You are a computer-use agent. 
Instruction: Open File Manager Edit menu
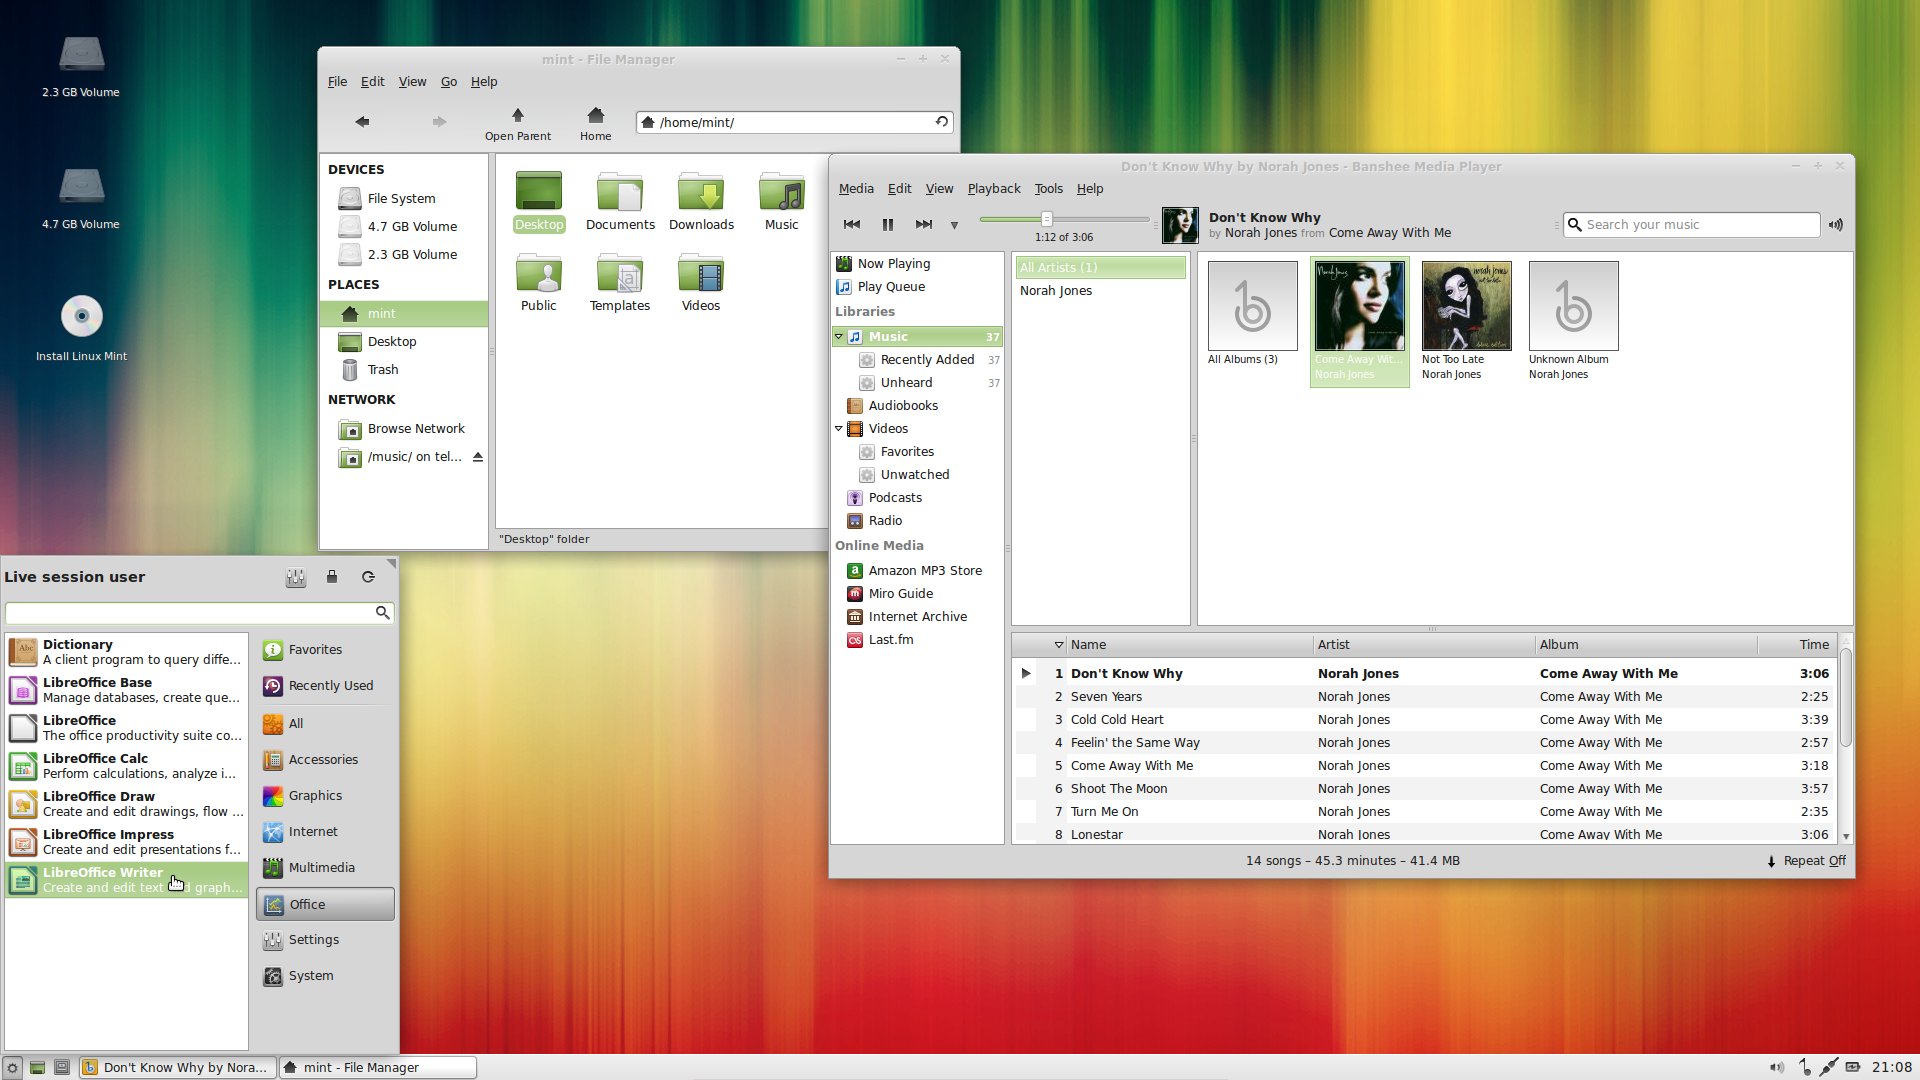372,82
